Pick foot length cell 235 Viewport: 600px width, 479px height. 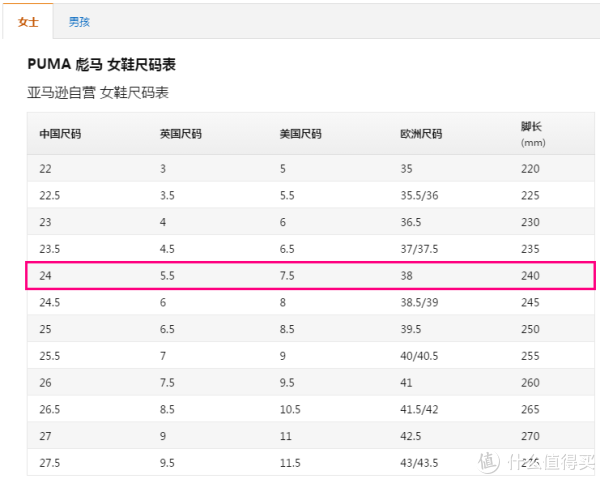[530, 249]
